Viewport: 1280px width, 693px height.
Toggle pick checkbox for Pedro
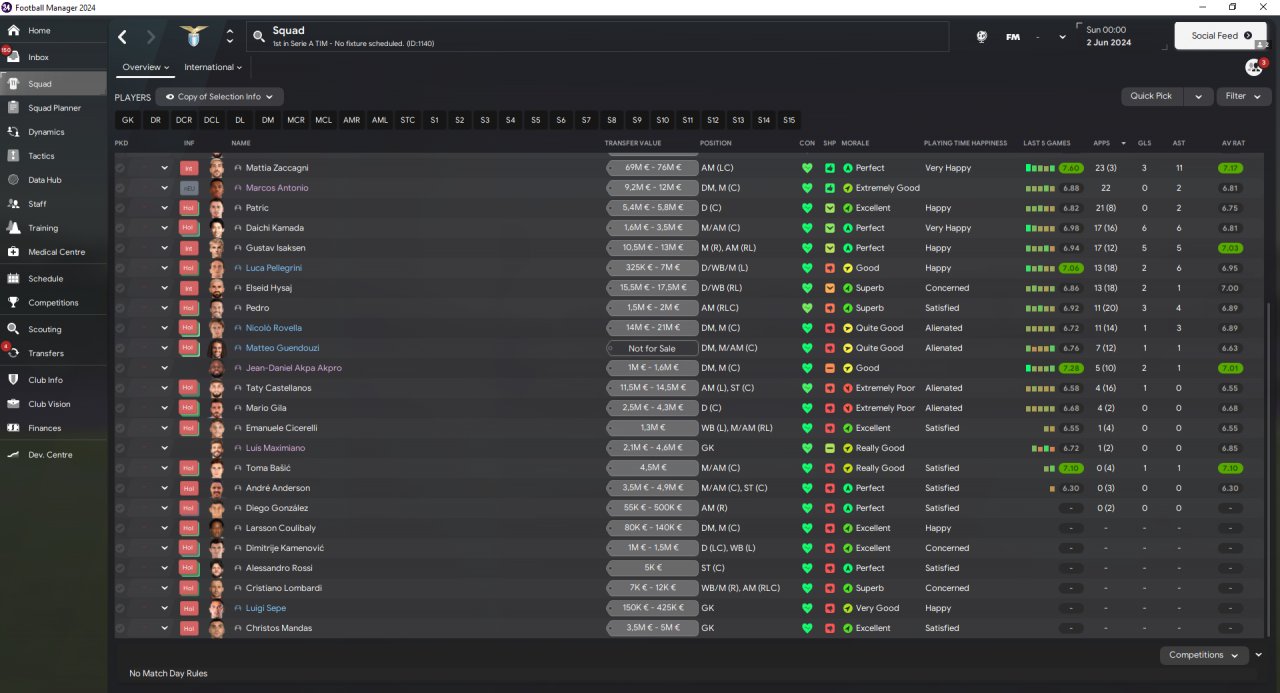120,308
